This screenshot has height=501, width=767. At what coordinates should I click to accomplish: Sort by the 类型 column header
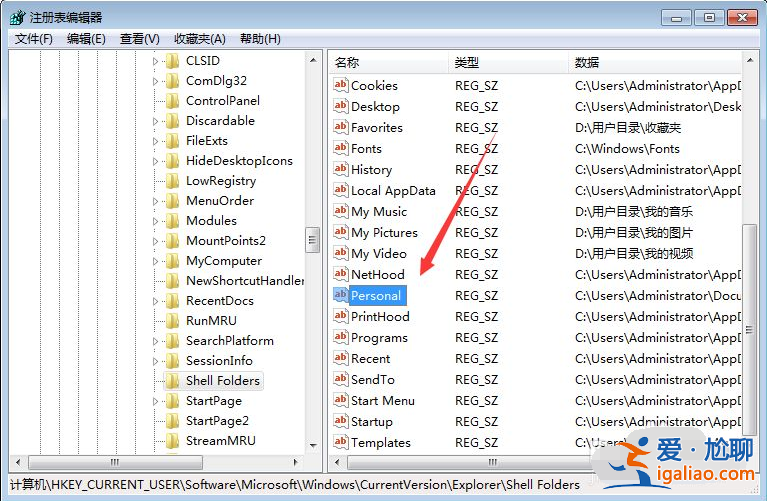click(x=508, y=63)
